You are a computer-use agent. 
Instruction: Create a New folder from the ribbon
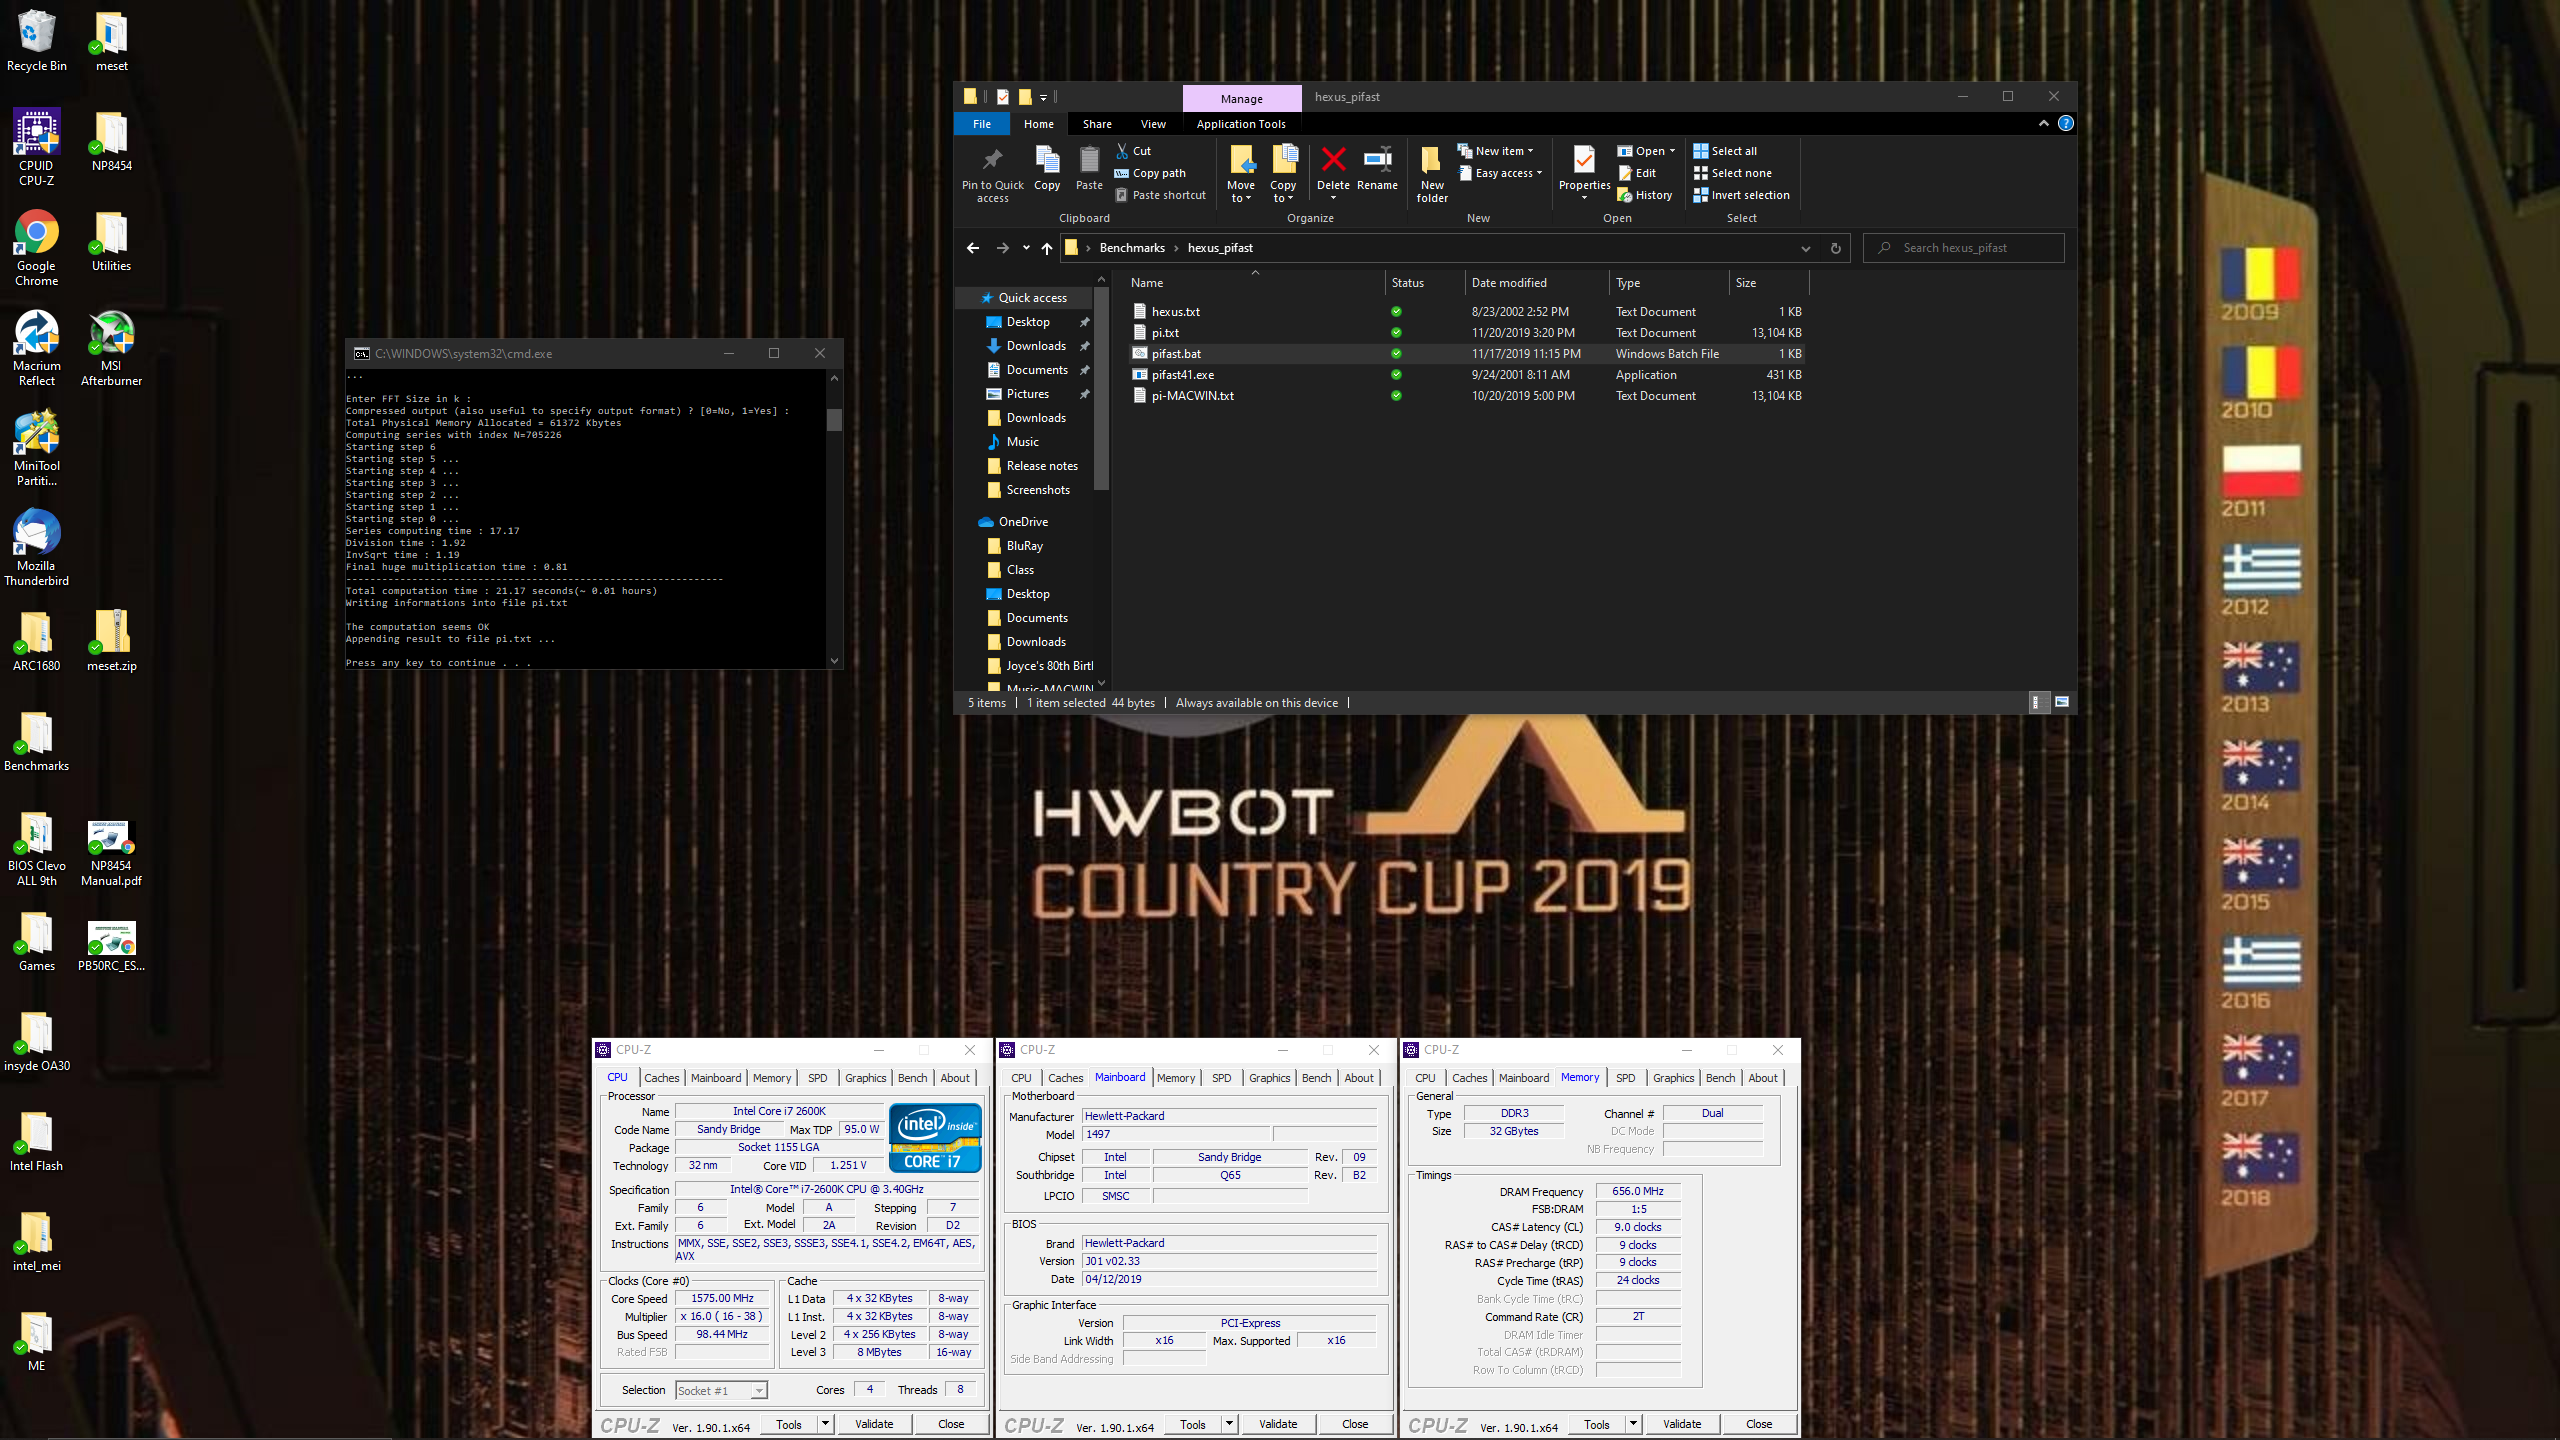click(1432, 174)
